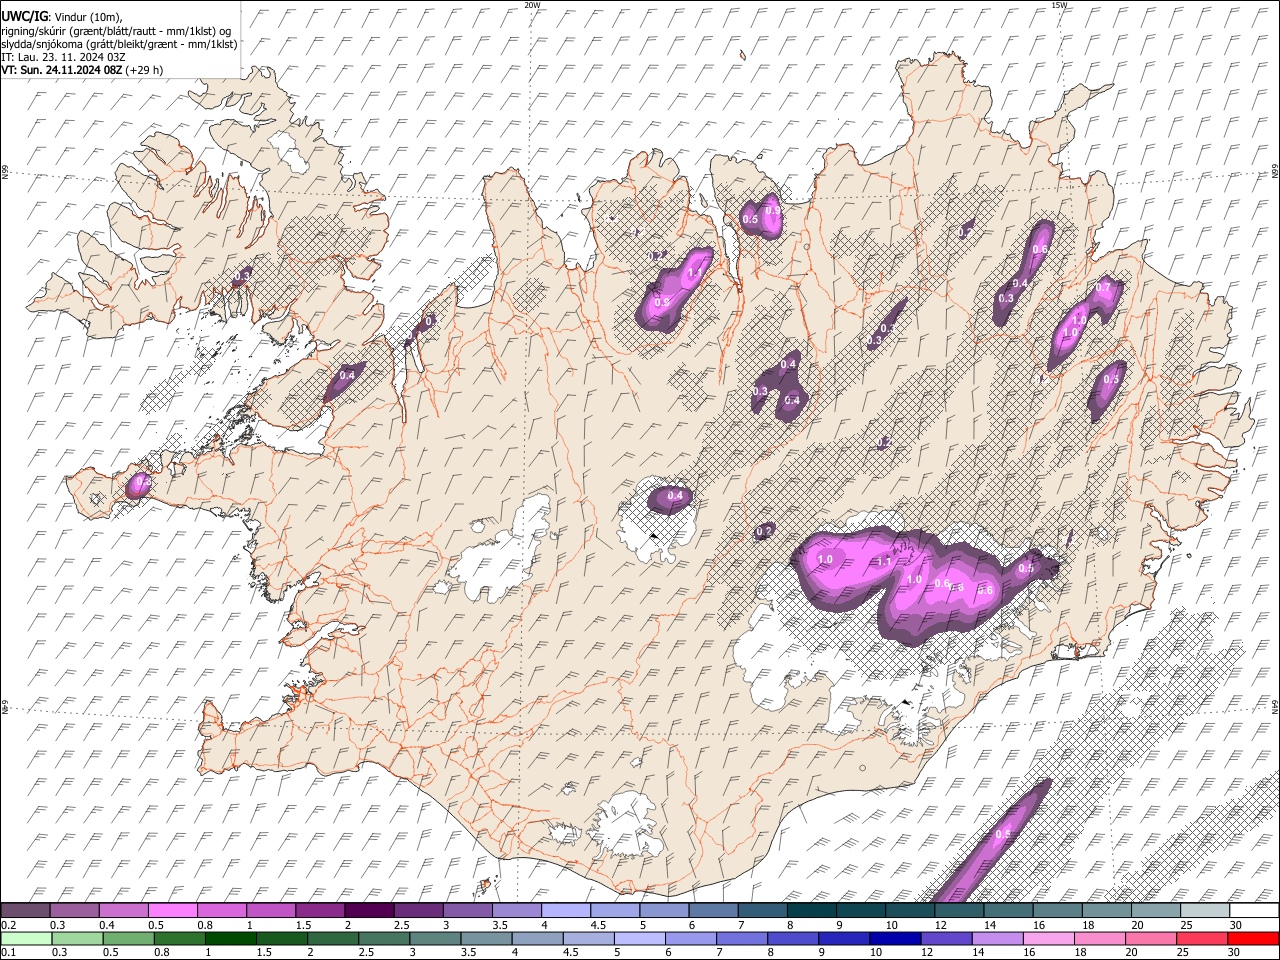This screenshot has width=1280, height=960.
Task: Pick the white 30 swatch in the upper scale
Action: [1254, 911]
